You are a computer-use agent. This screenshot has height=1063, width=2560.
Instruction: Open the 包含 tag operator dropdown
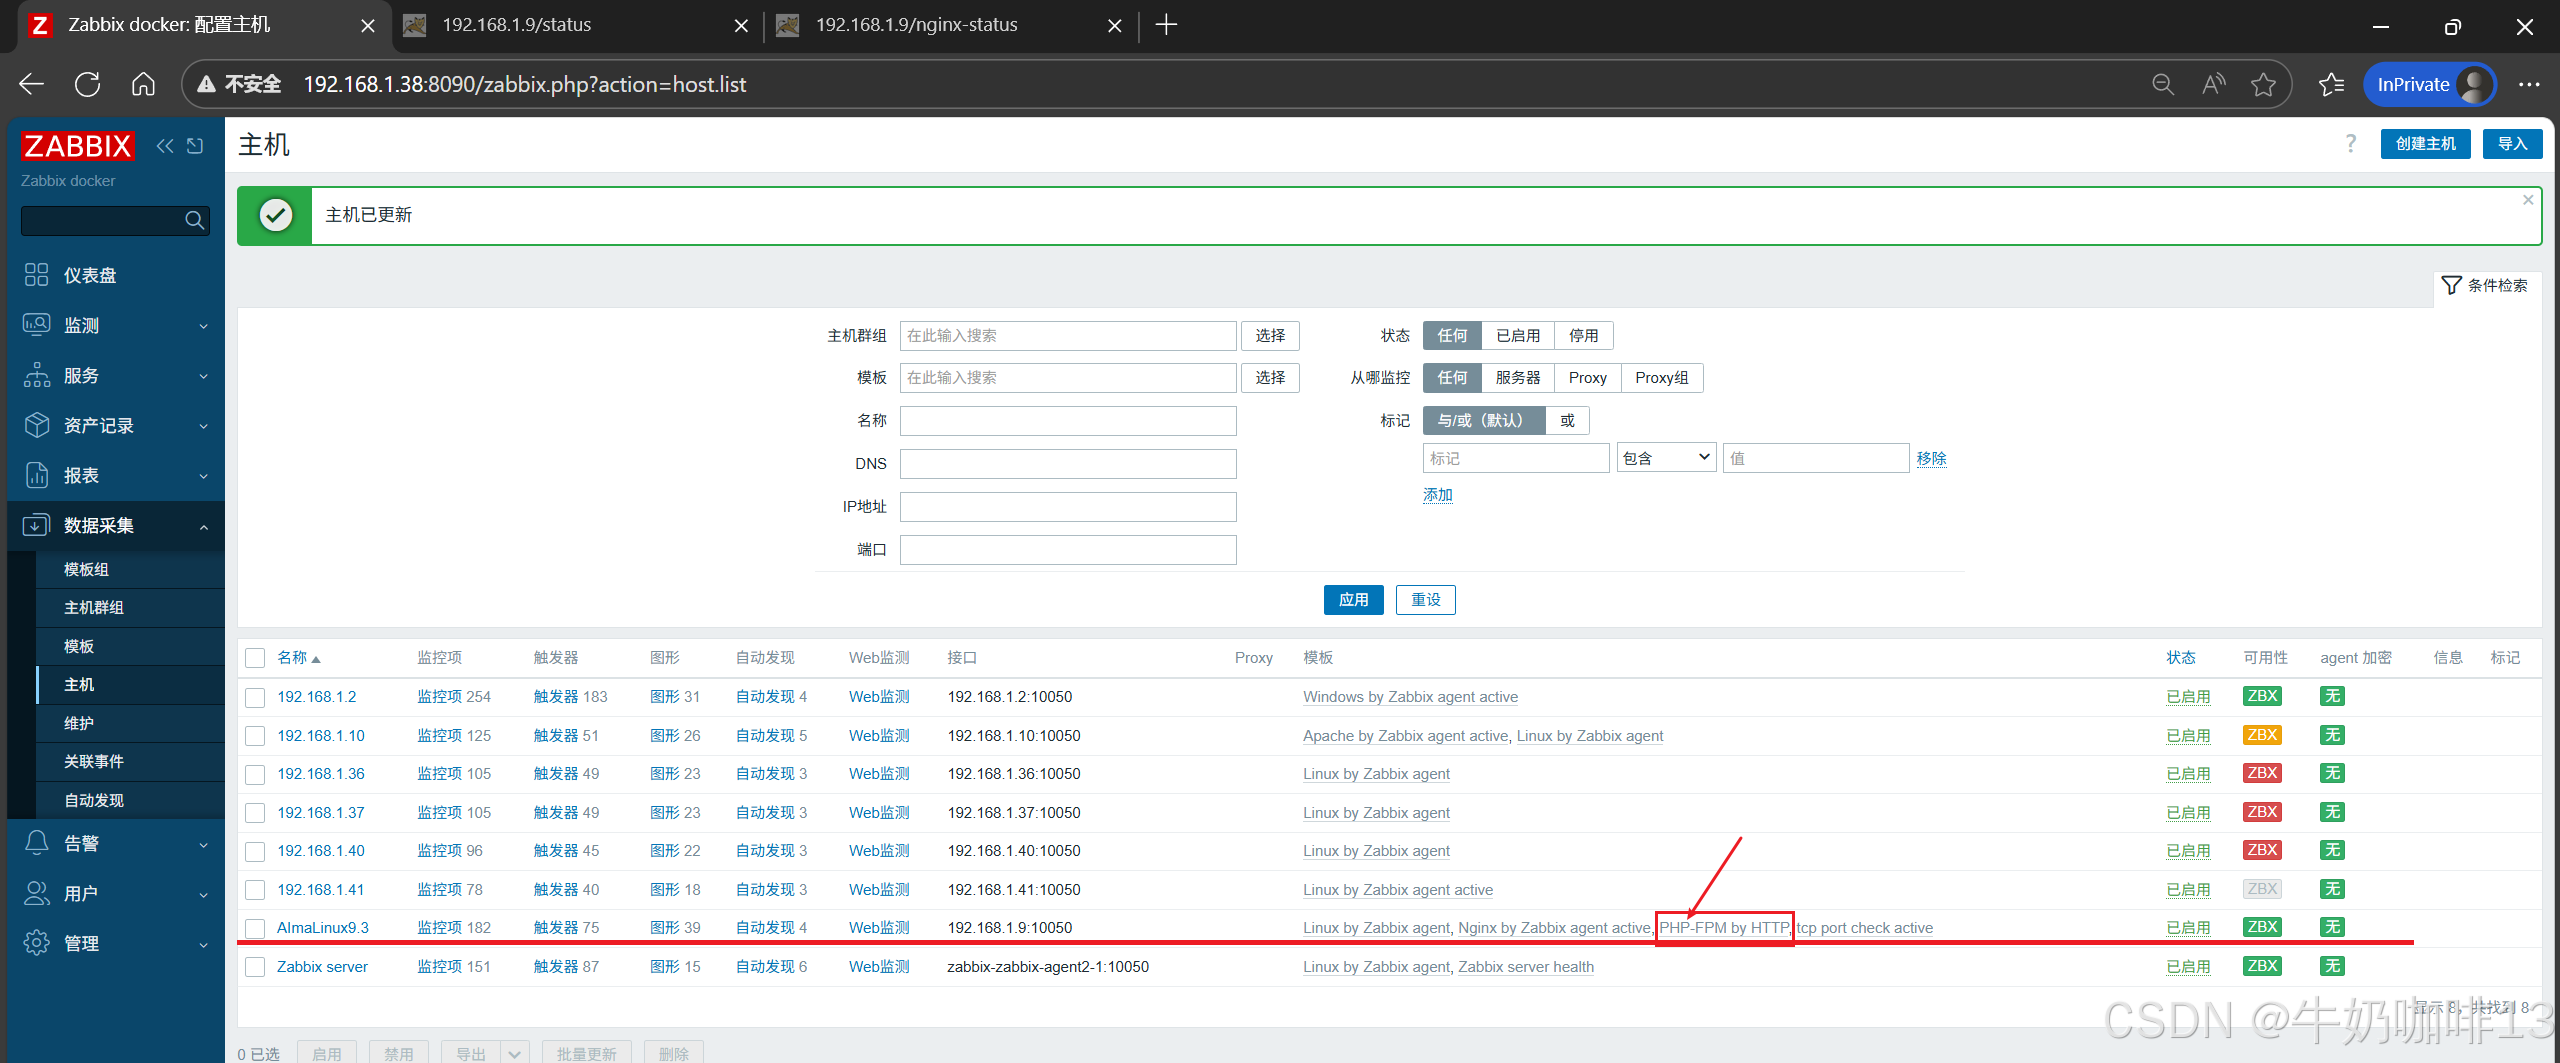(x=1667, y=458)
